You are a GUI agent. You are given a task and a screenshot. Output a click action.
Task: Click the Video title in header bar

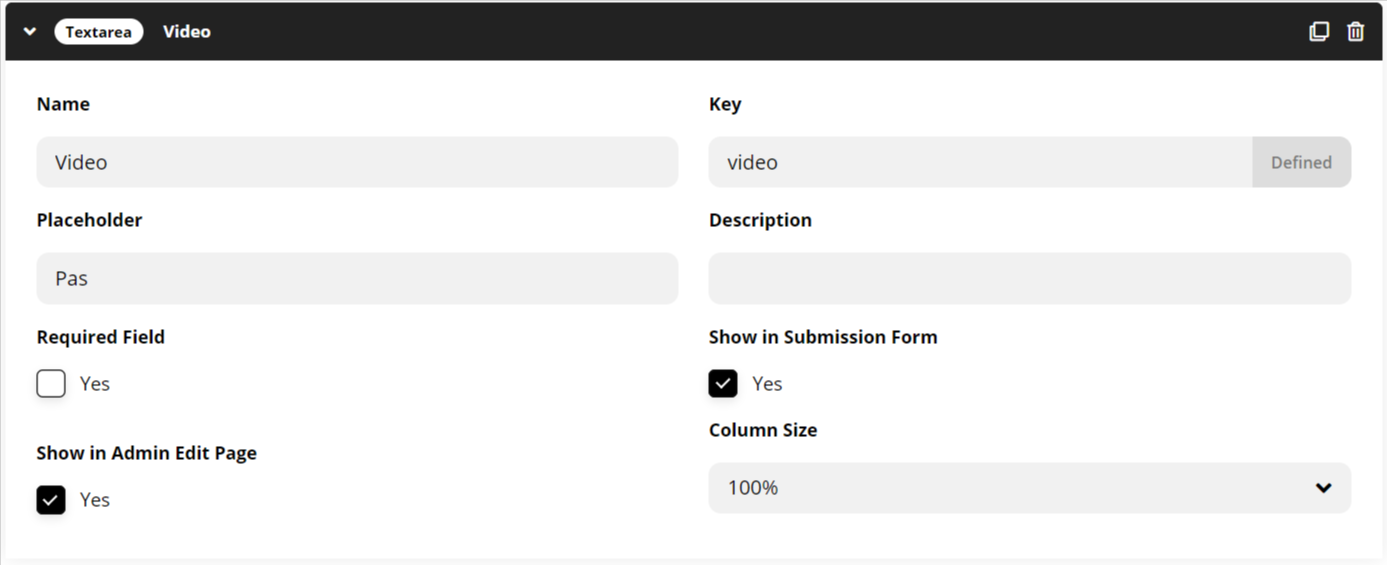coord(187,32)
